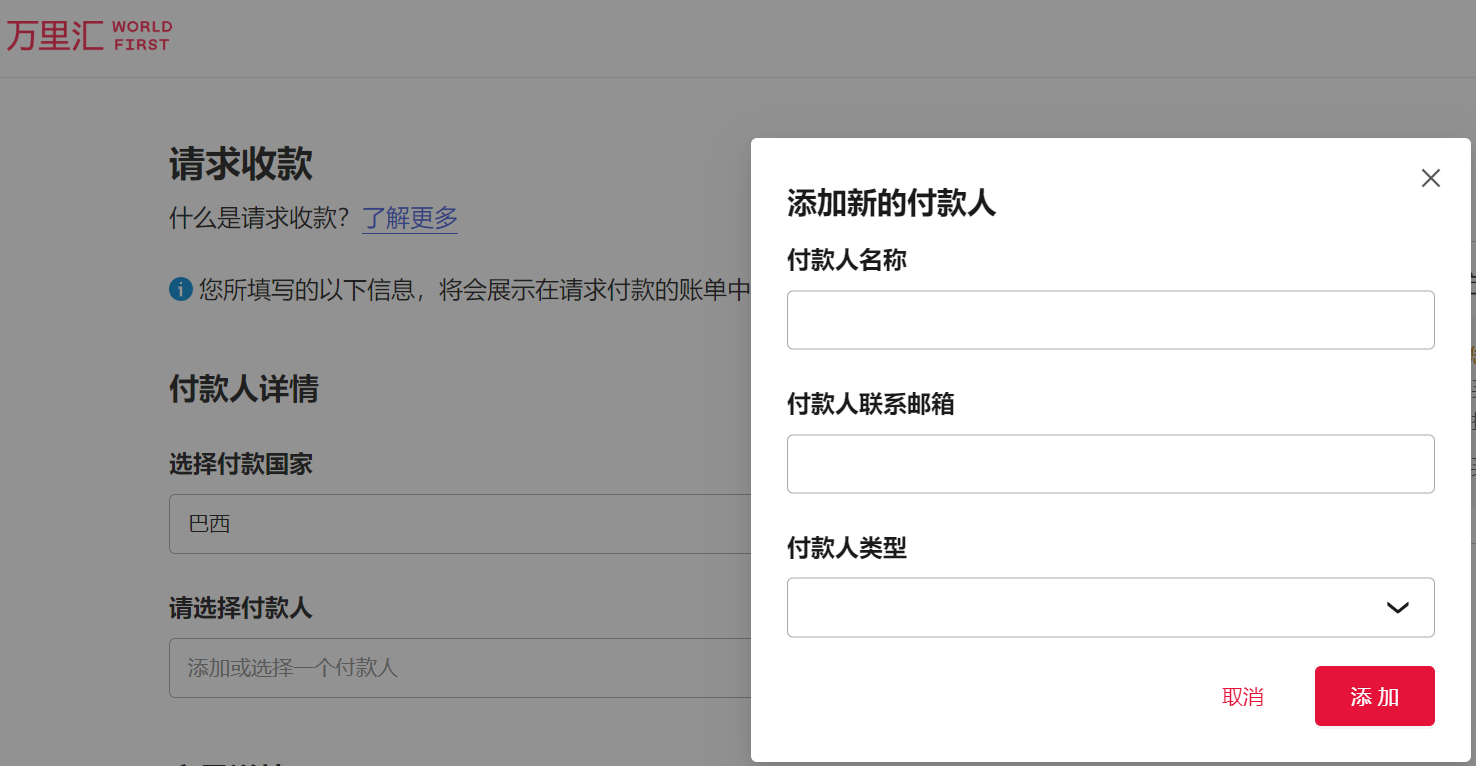
Task: Open the 请选择付款人 selector field
Action: pos(460,668)
